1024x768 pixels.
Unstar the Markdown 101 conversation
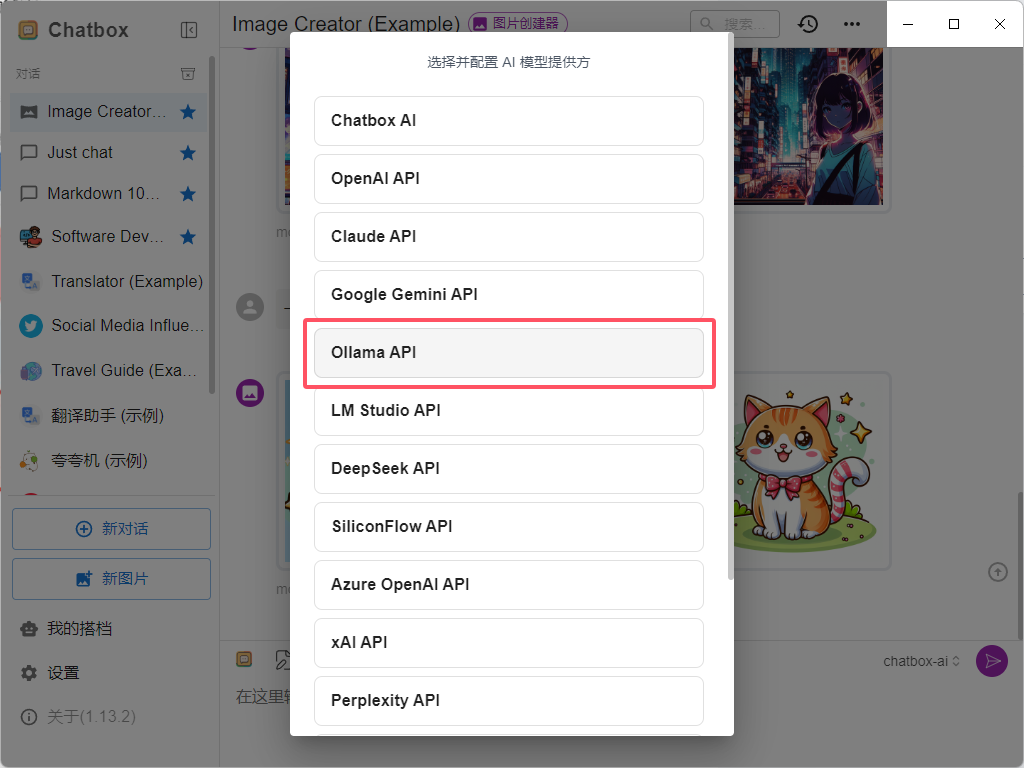188,194
